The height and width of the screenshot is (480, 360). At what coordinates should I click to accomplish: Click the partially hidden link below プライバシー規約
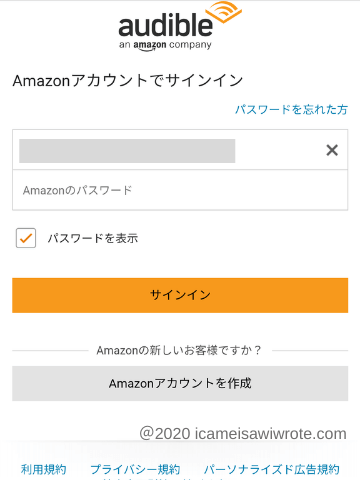(167, 478)
